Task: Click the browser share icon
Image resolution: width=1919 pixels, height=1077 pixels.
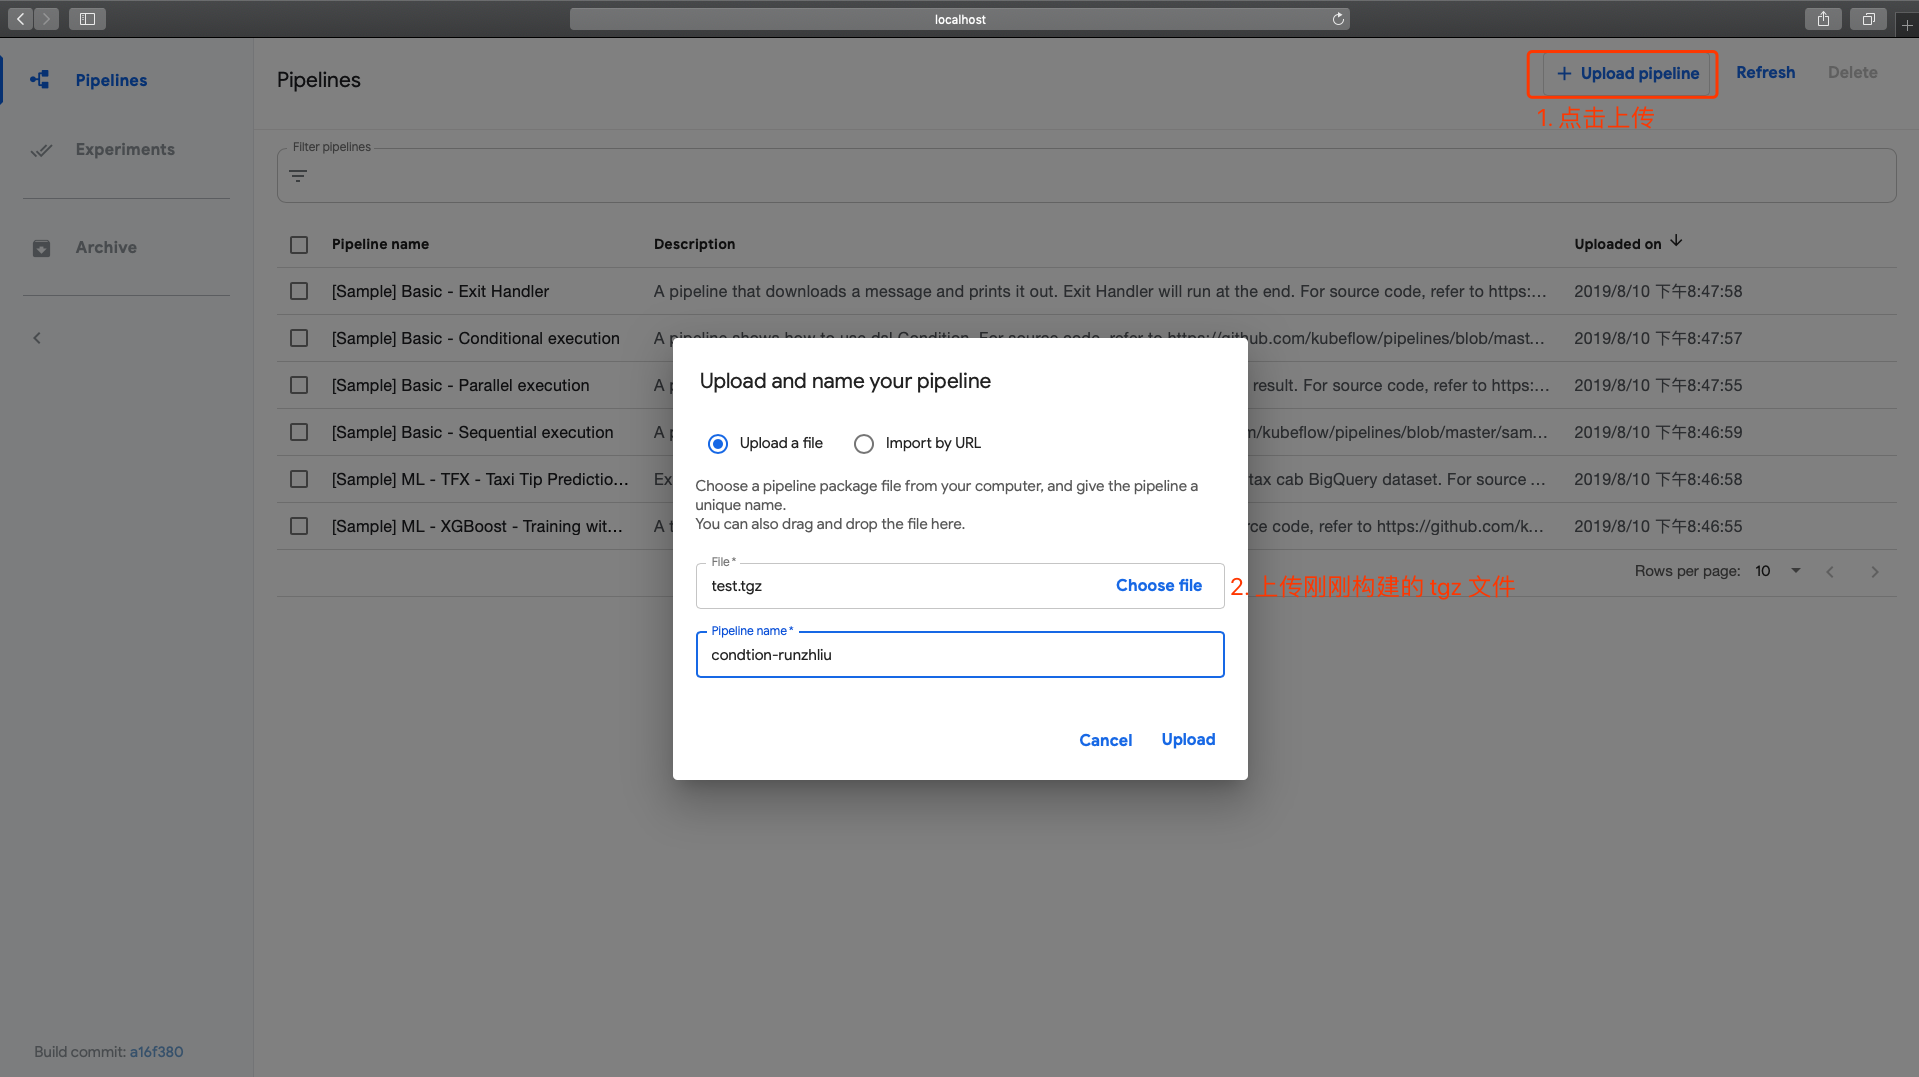Action: [1823, 19]
